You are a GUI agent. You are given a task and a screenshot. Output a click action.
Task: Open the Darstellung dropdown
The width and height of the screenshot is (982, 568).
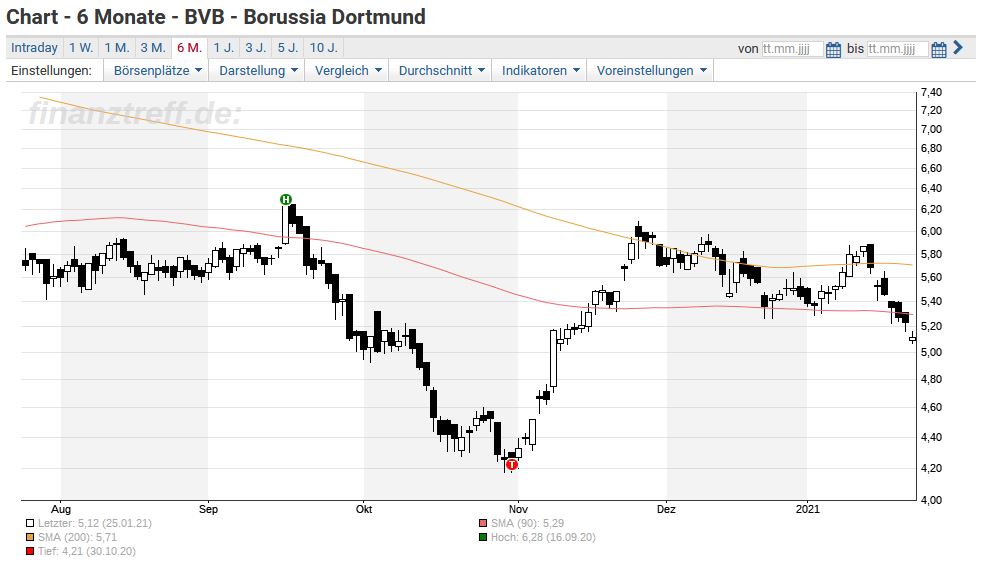257,71
